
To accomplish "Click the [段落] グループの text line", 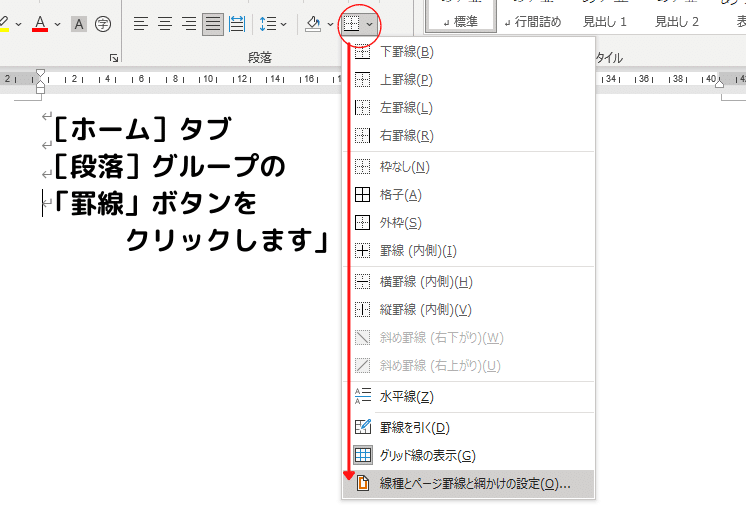I will tap(169, 167).
